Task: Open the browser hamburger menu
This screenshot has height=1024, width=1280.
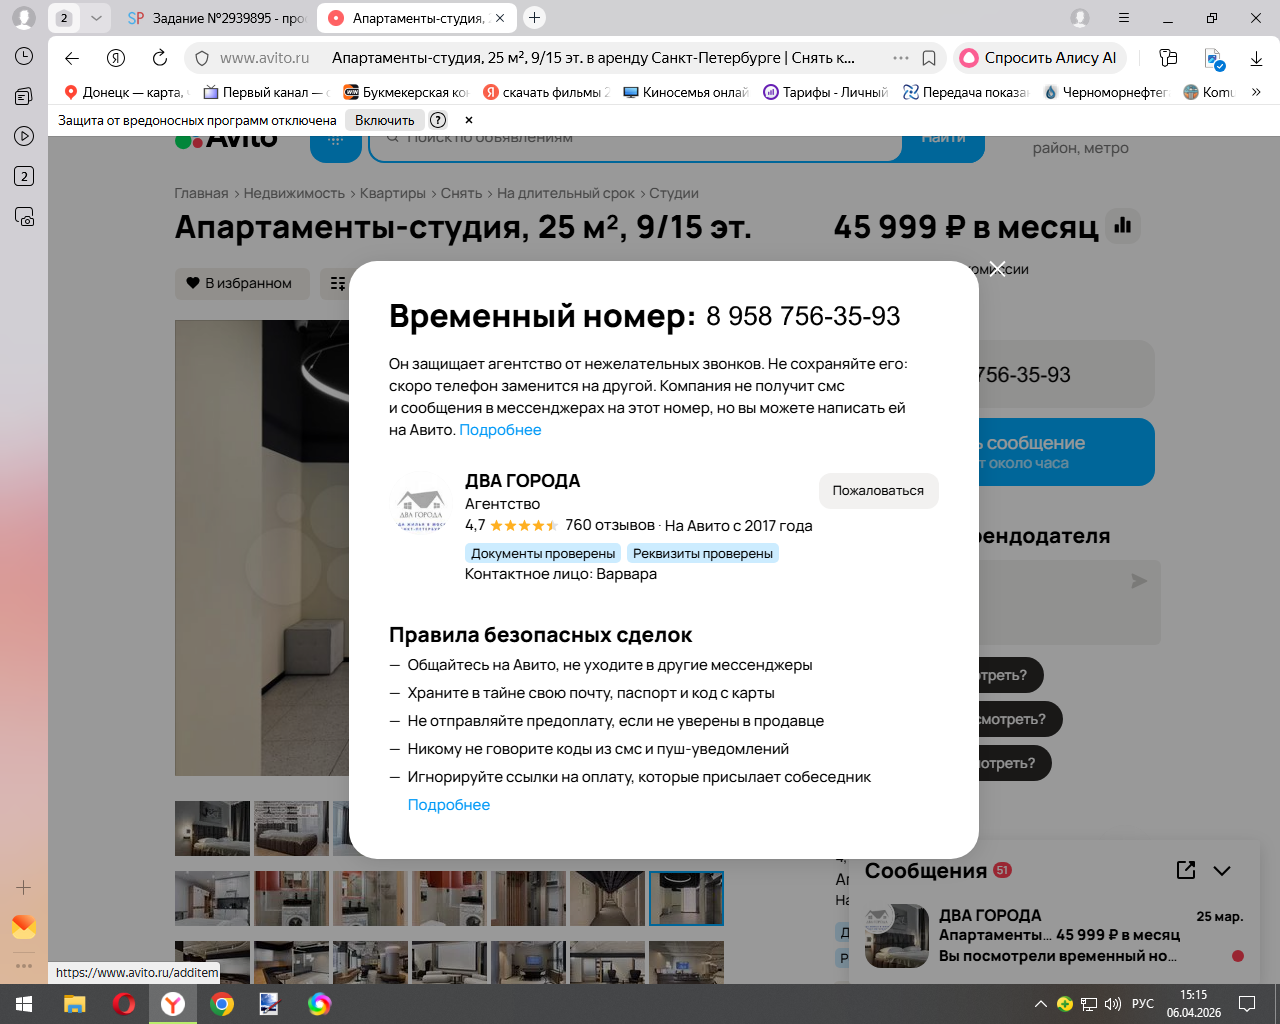Action: point(1124,18)
